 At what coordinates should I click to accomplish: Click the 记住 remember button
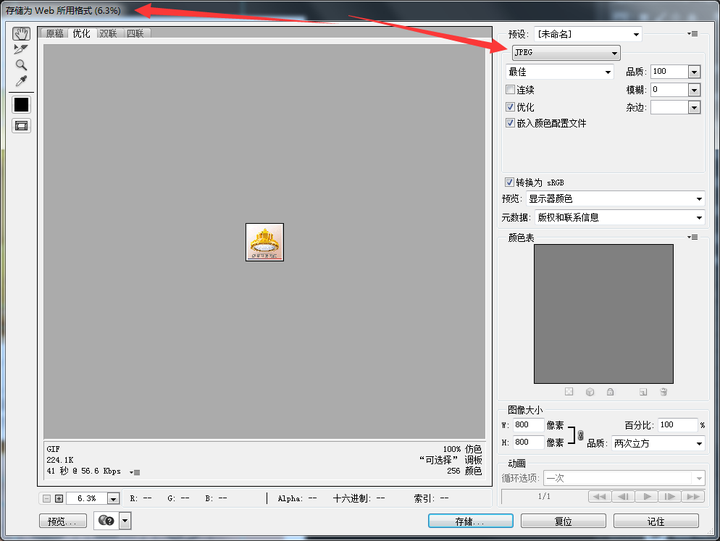point(656,521)
